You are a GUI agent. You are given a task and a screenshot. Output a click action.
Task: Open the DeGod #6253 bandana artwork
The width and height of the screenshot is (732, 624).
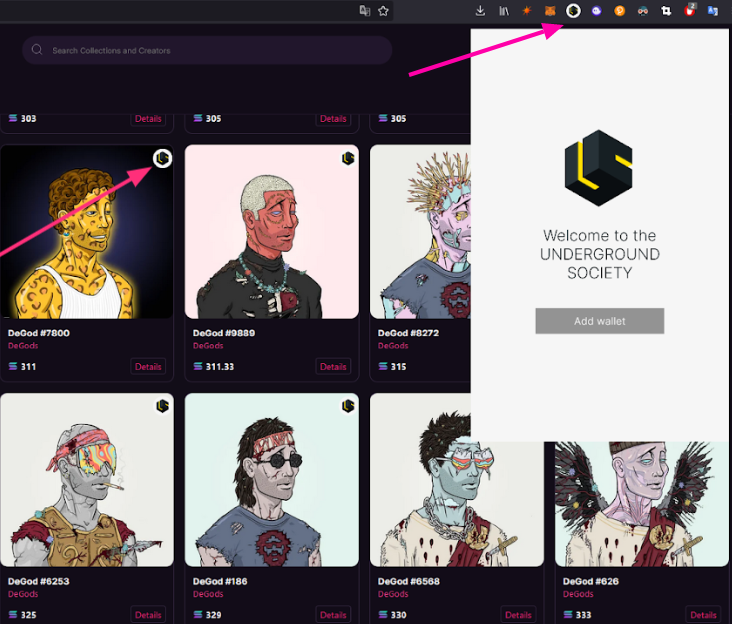click(87, 480)
